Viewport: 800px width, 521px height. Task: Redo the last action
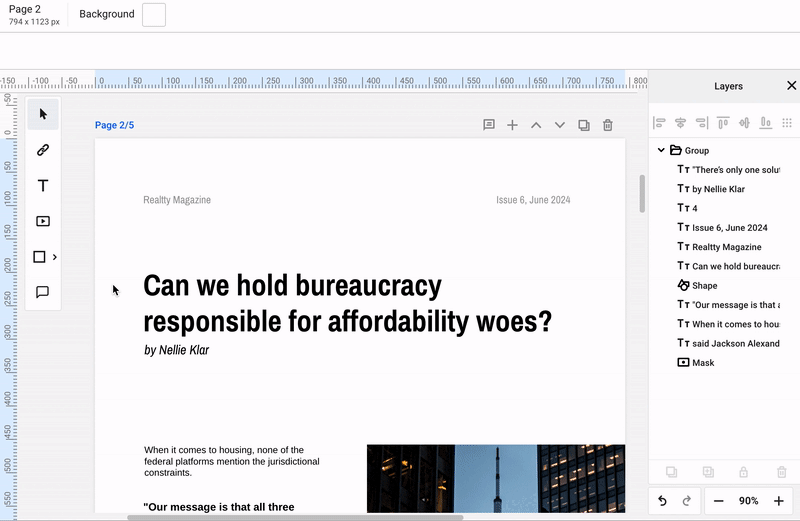pos(687,501)
